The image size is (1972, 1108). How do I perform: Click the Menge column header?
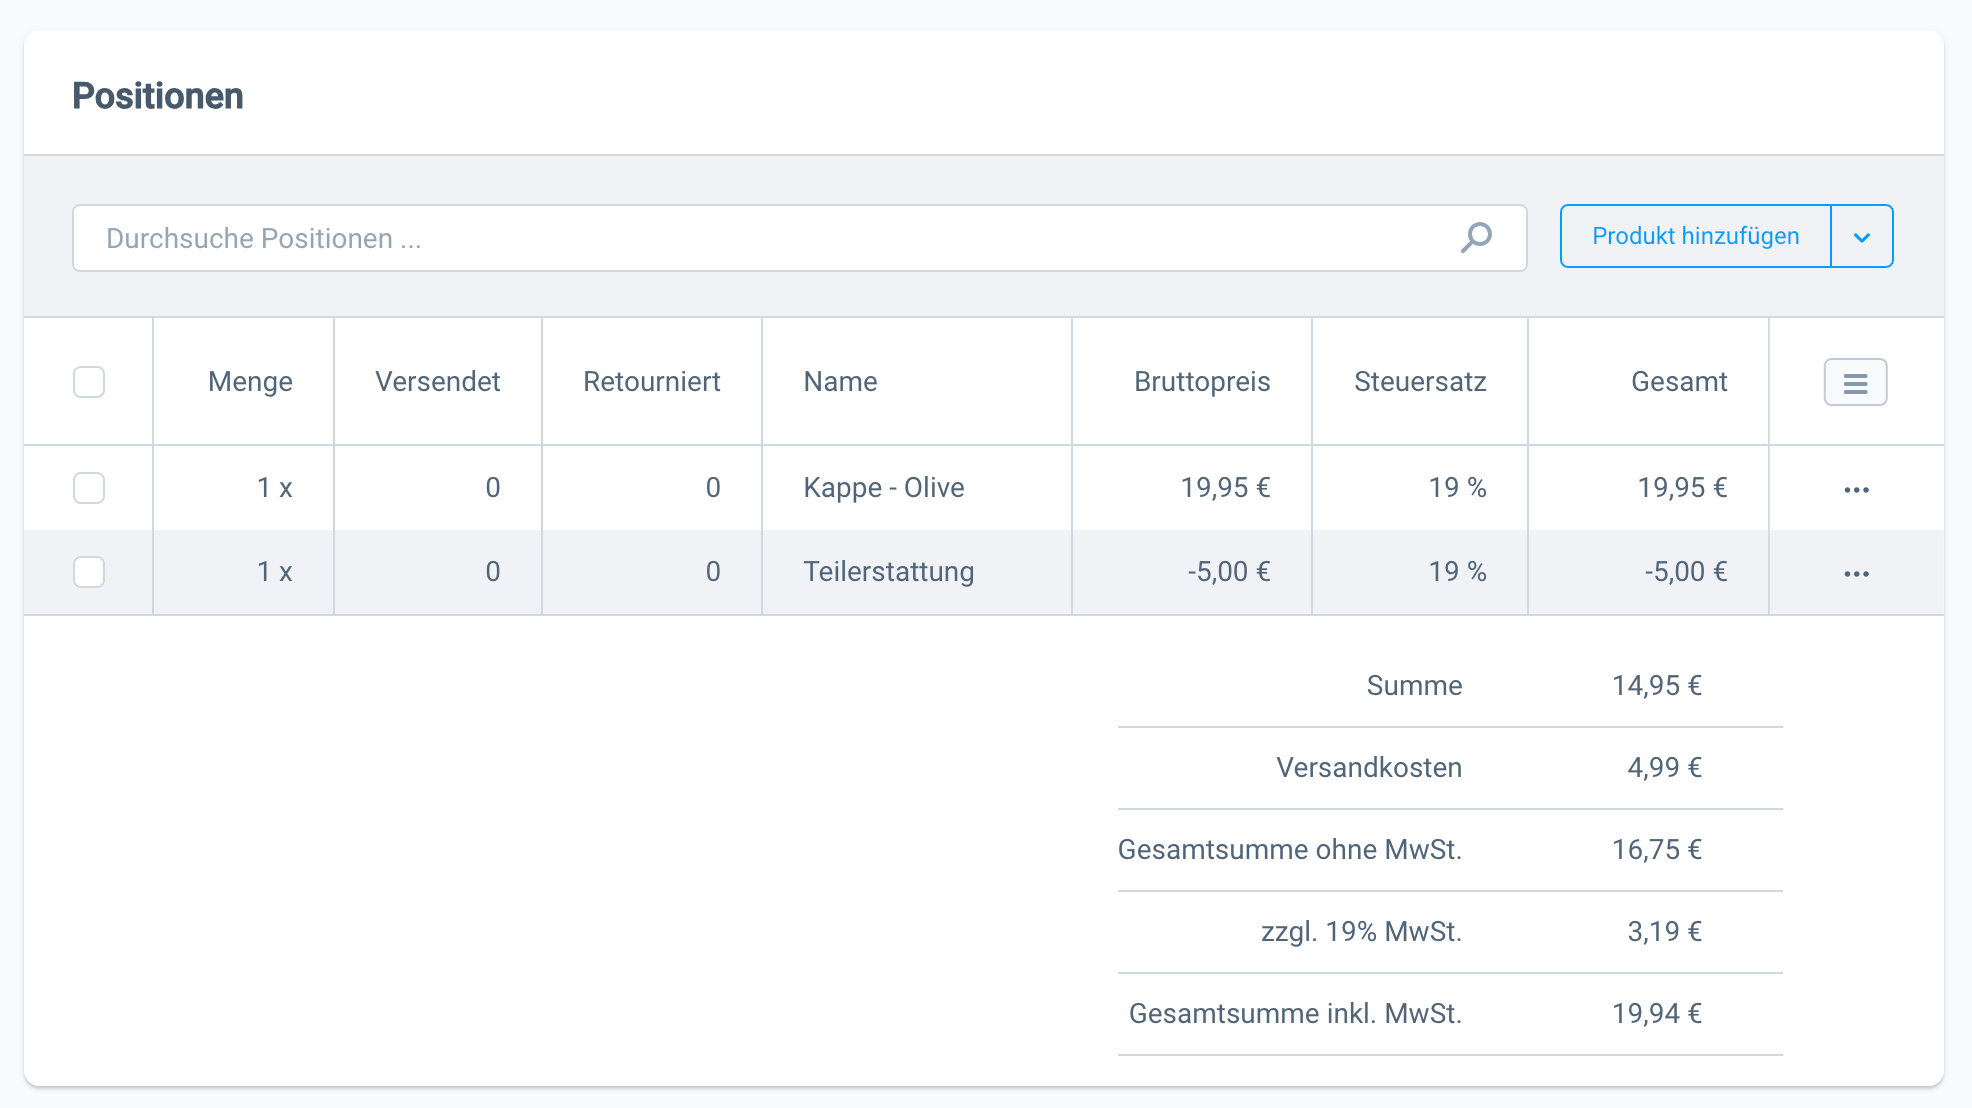250,382
